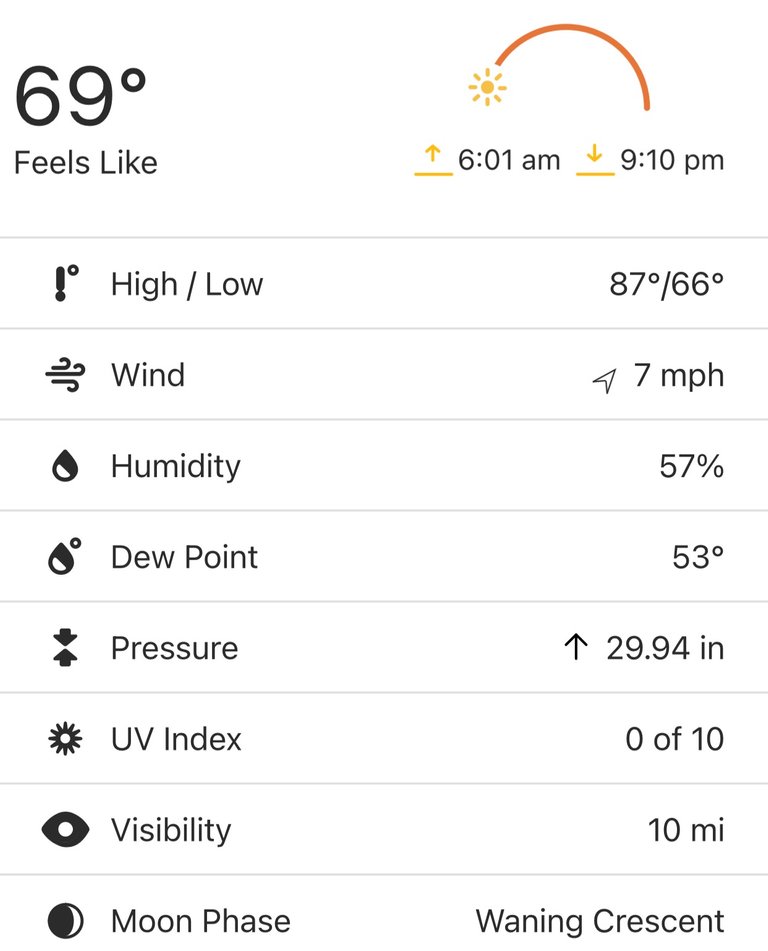Open the UV Index 0 of 10 row
Screen dimensions: 768x951
(x=384, y=739)
